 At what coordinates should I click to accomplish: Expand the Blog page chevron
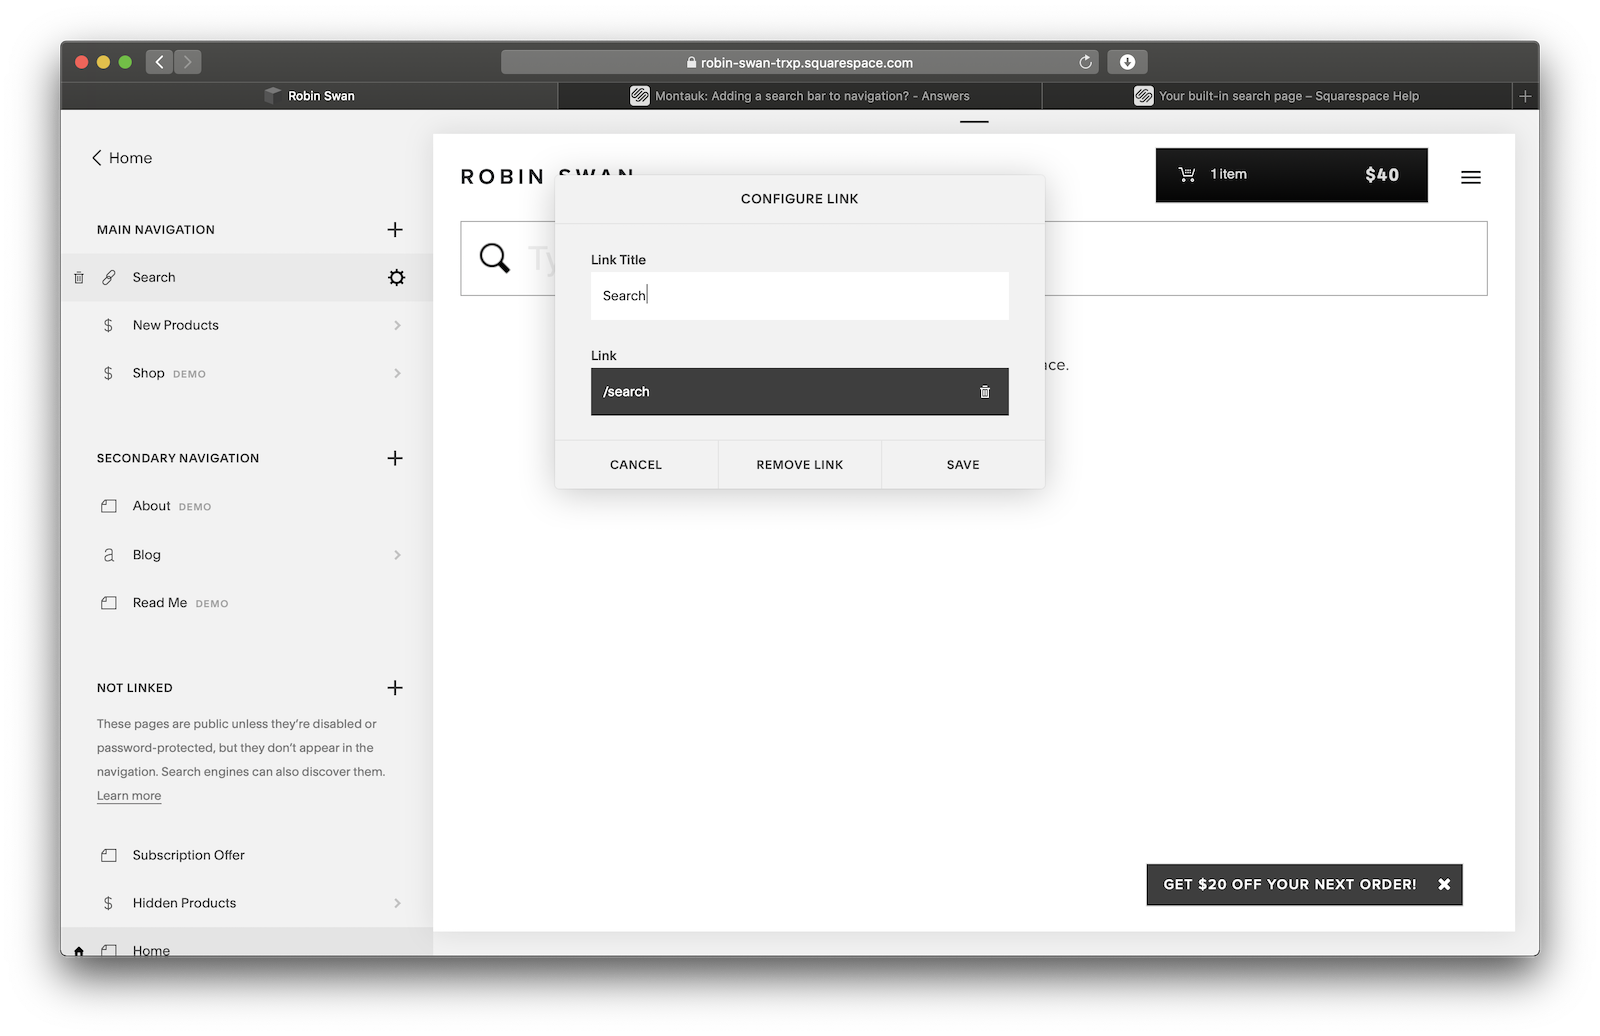coord(397,555)
